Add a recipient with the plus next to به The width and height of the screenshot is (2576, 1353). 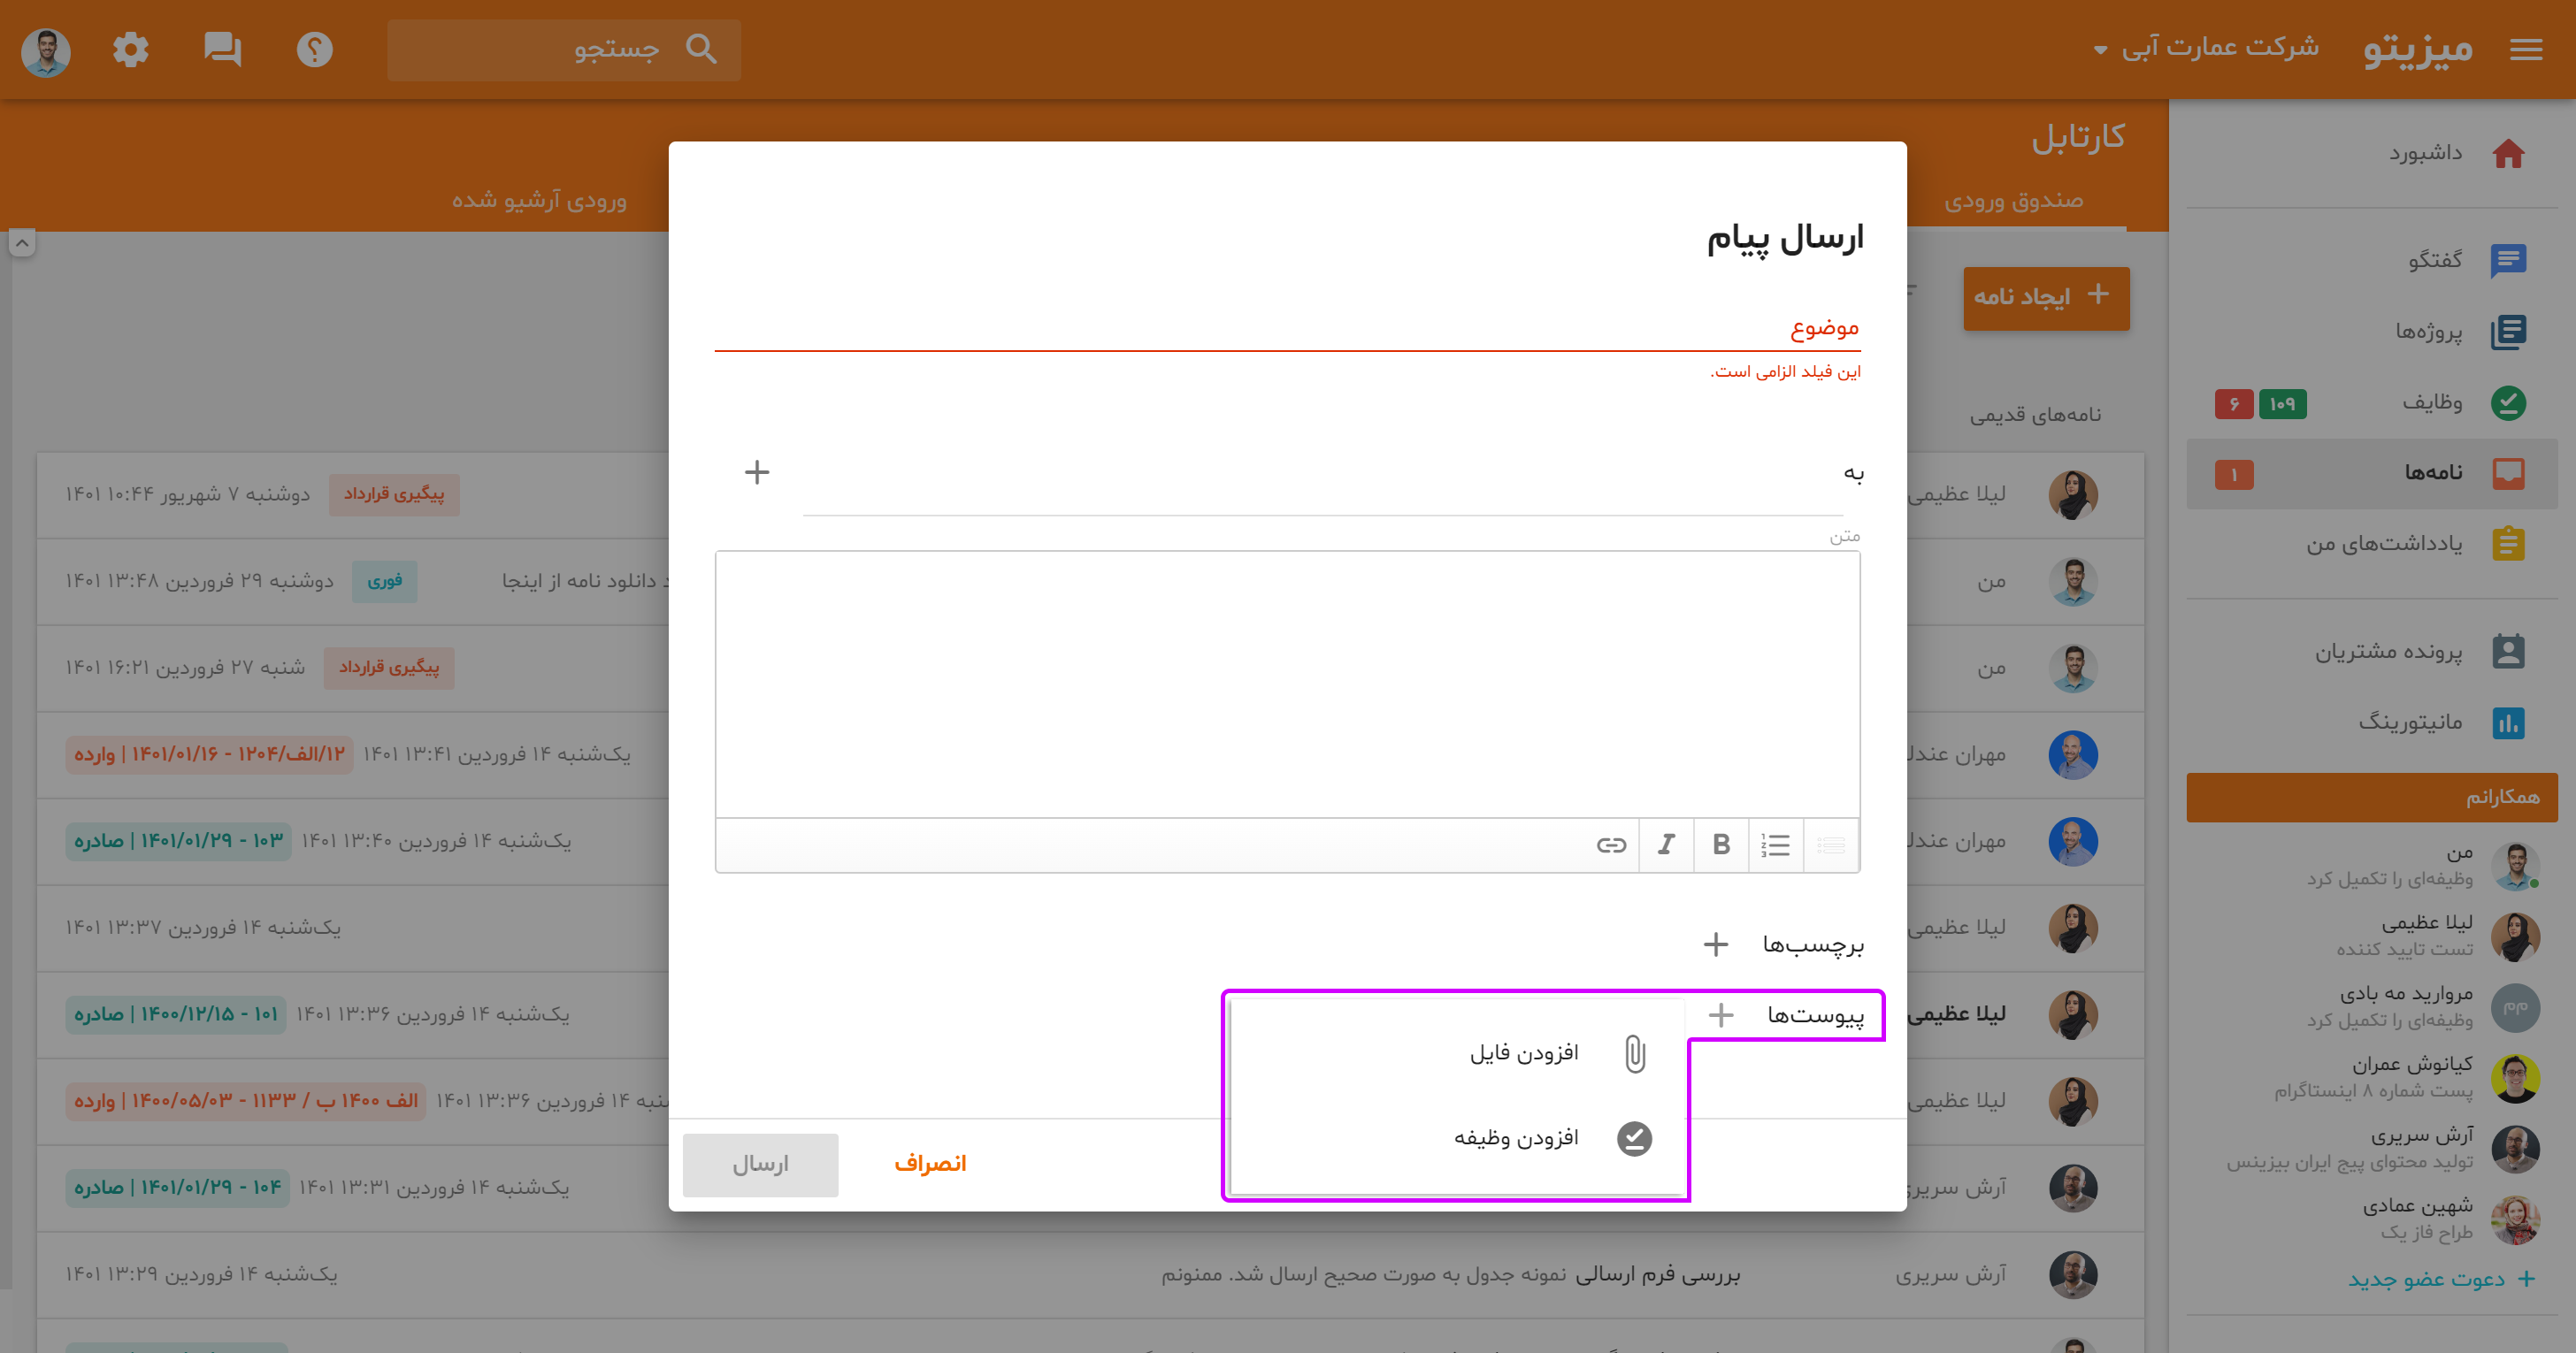pos(757,472)
